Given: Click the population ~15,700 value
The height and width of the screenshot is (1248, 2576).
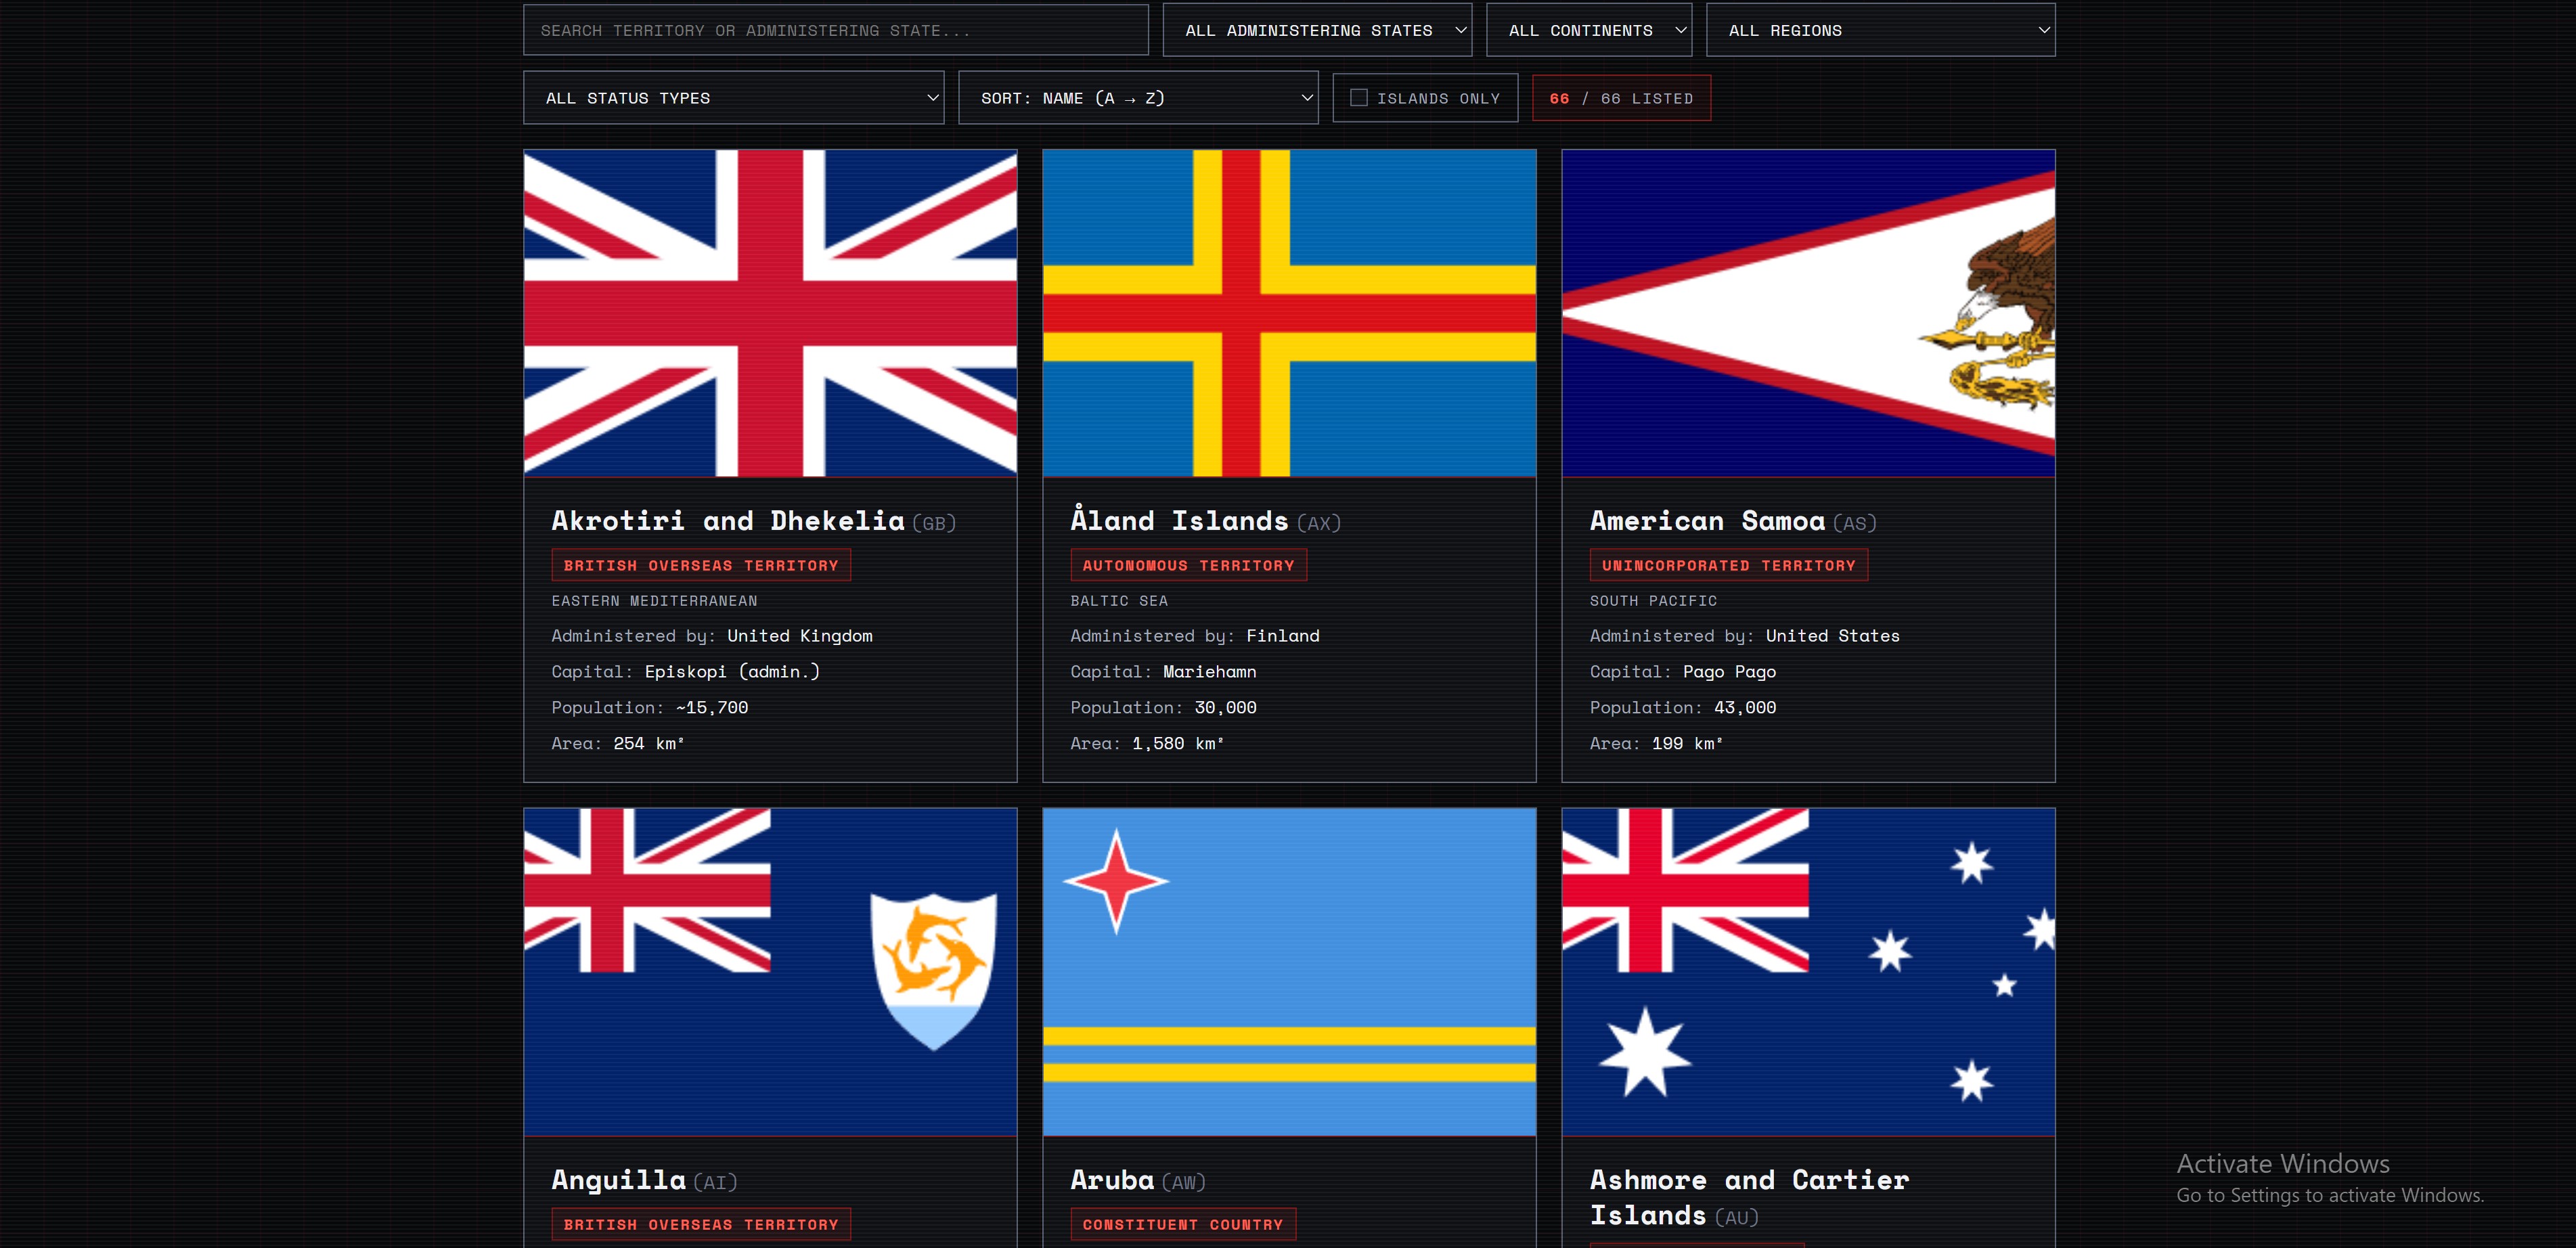Looking at the screenshot, I should coord(712,708).
